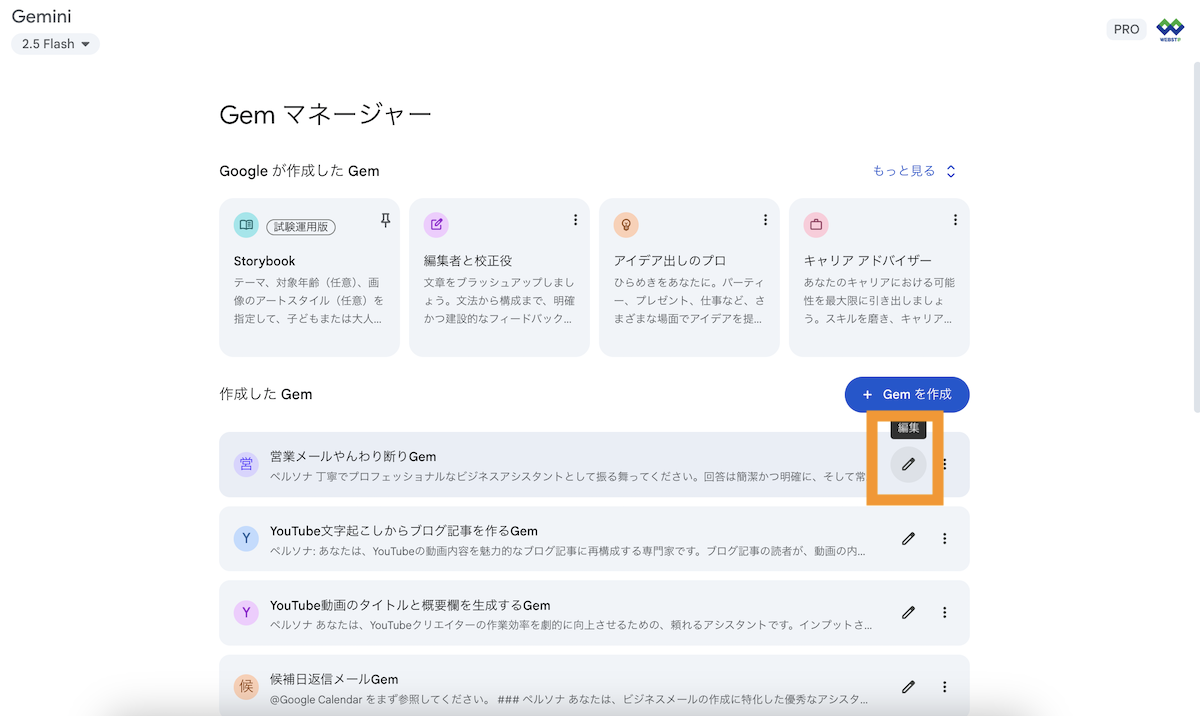1200x716 pixels.
Task: Open the アイデア出しのプロ Gem card
Action: (x=689, y=277)
